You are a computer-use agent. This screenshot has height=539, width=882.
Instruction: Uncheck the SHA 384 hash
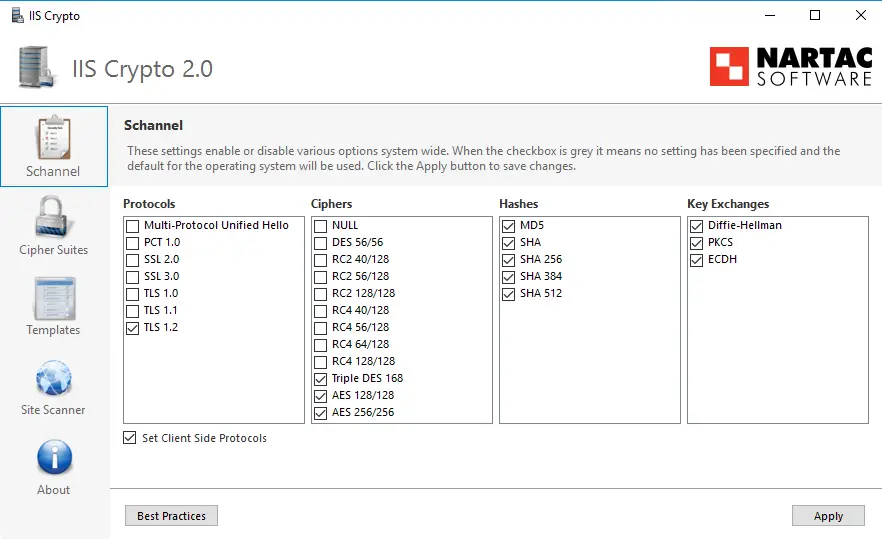508,277
